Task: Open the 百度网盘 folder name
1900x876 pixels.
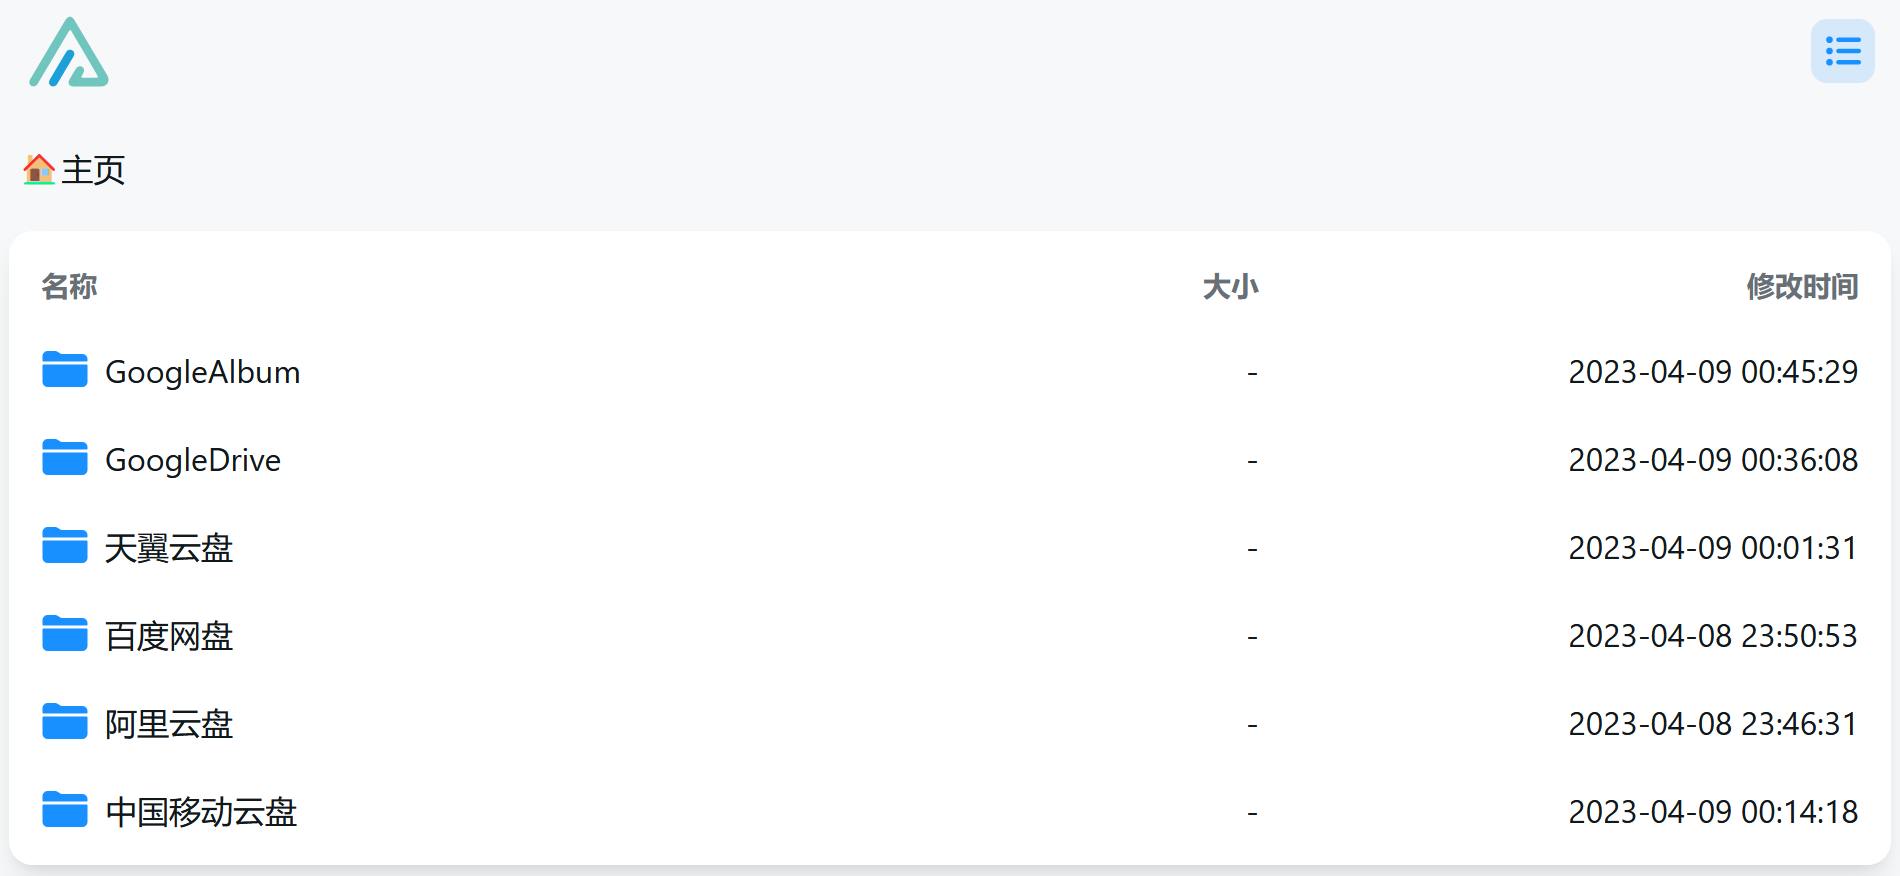Action: pos(169,636)
